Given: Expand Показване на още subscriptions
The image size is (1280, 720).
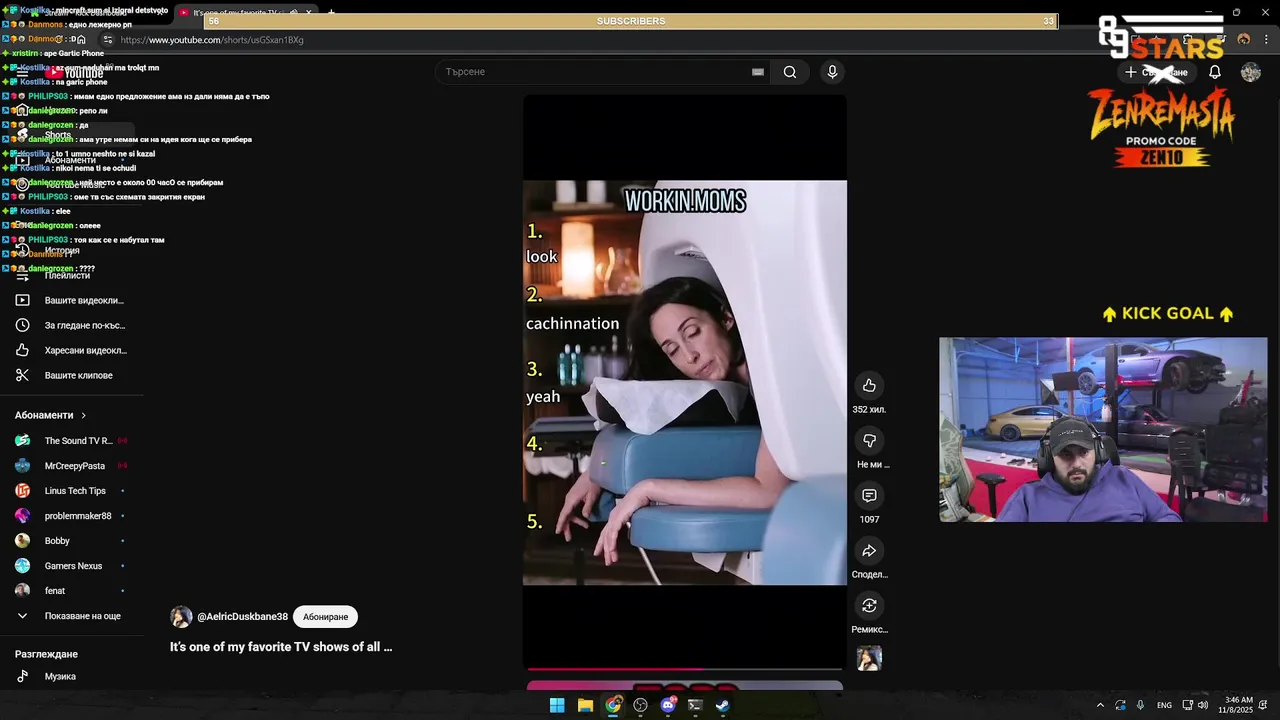Looking at the screenshot, I should click(72, 616).
